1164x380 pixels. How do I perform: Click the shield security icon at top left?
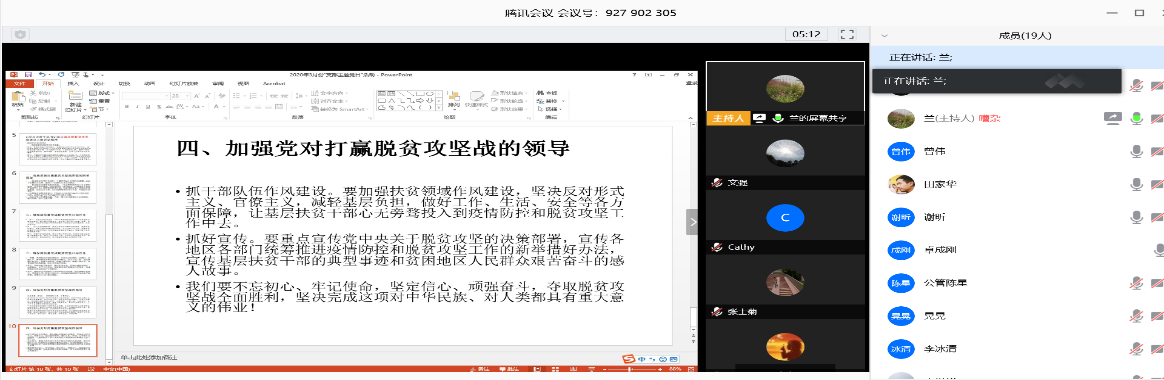point(19,34)
